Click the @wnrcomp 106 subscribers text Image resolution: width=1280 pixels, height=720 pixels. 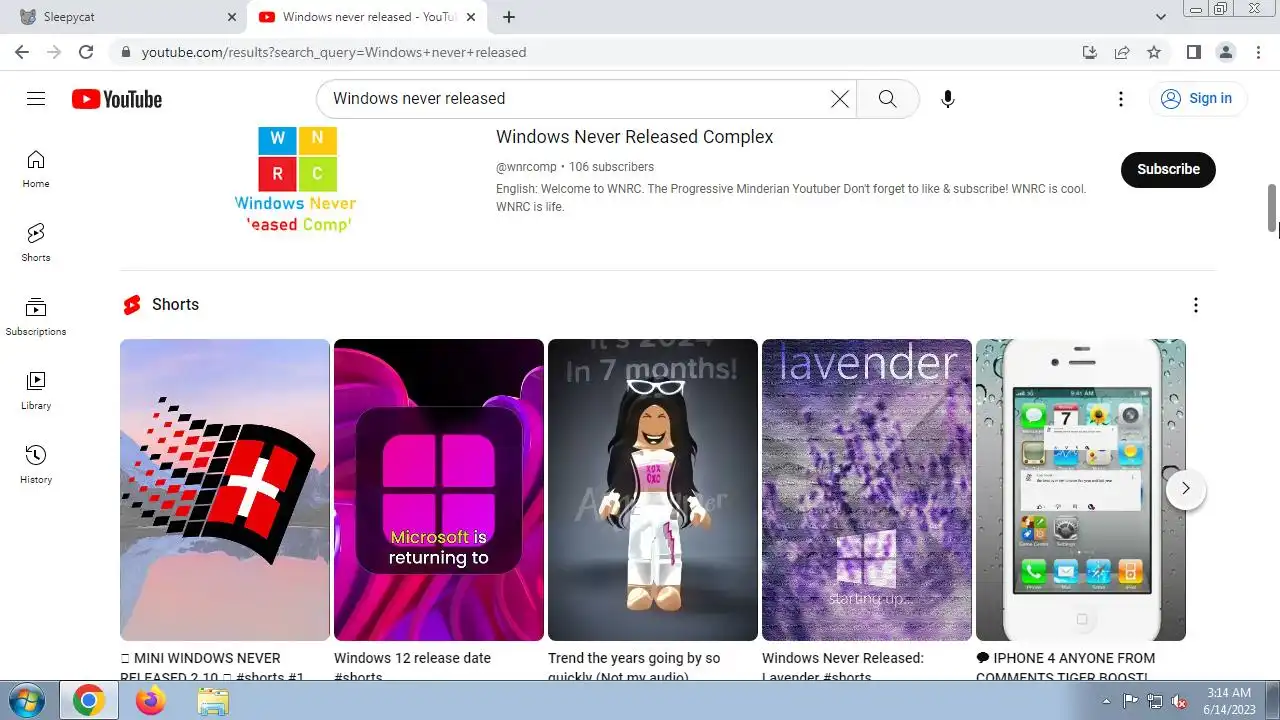pos(575,167)
